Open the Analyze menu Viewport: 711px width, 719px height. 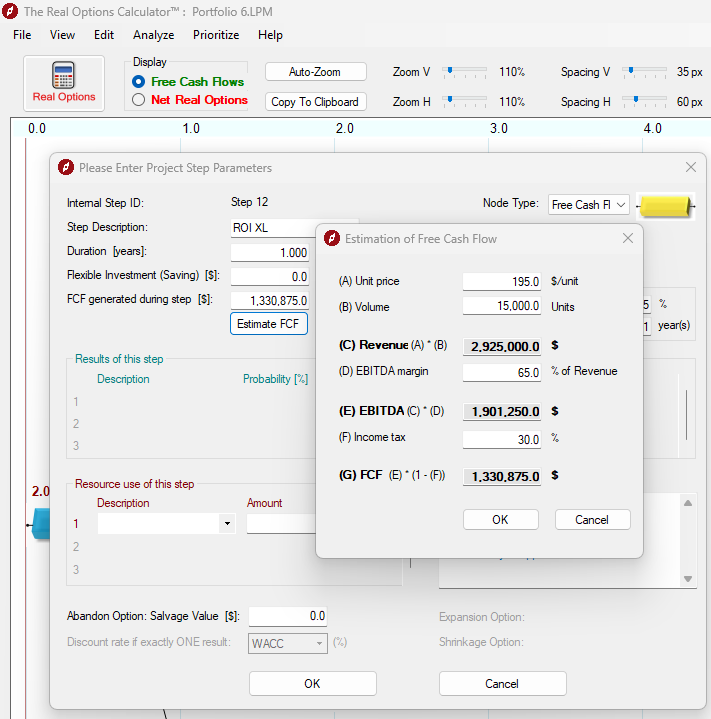[153, 34]
